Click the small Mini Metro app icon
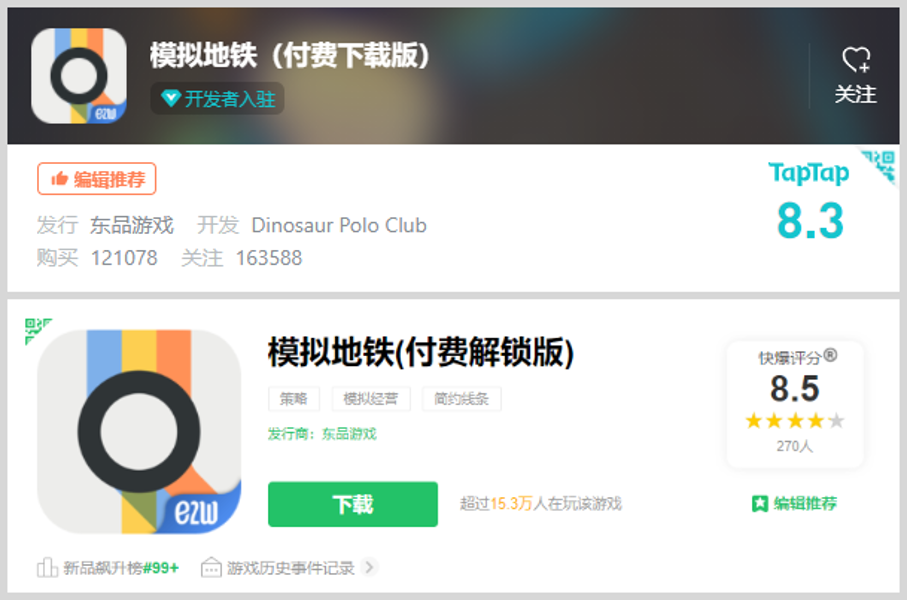 pos(79,75)
